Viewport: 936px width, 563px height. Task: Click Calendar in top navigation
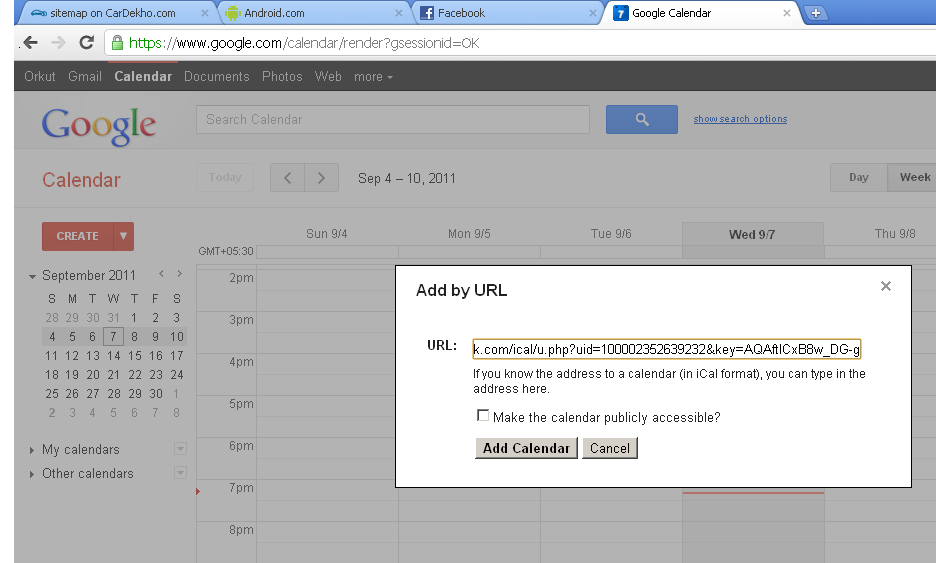point(143,76)
